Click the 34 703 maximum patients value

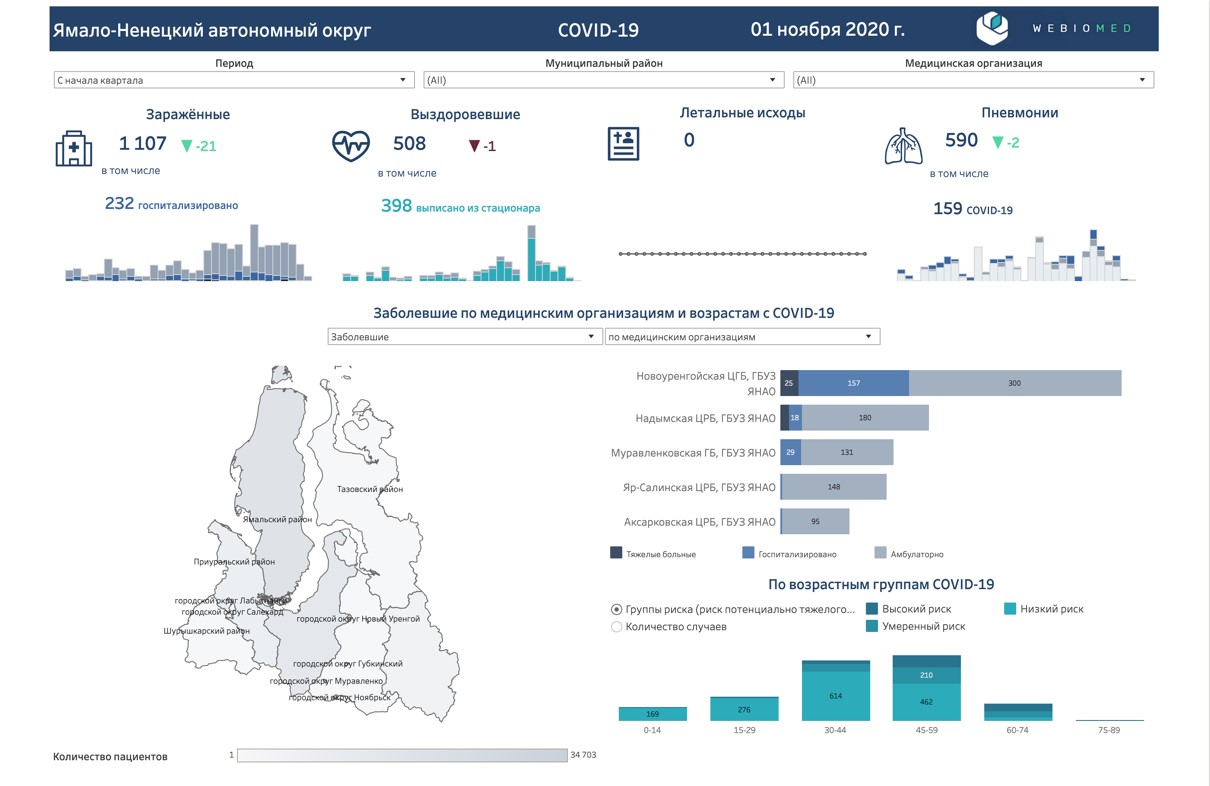pyautogui.click(x=583, y=755)
